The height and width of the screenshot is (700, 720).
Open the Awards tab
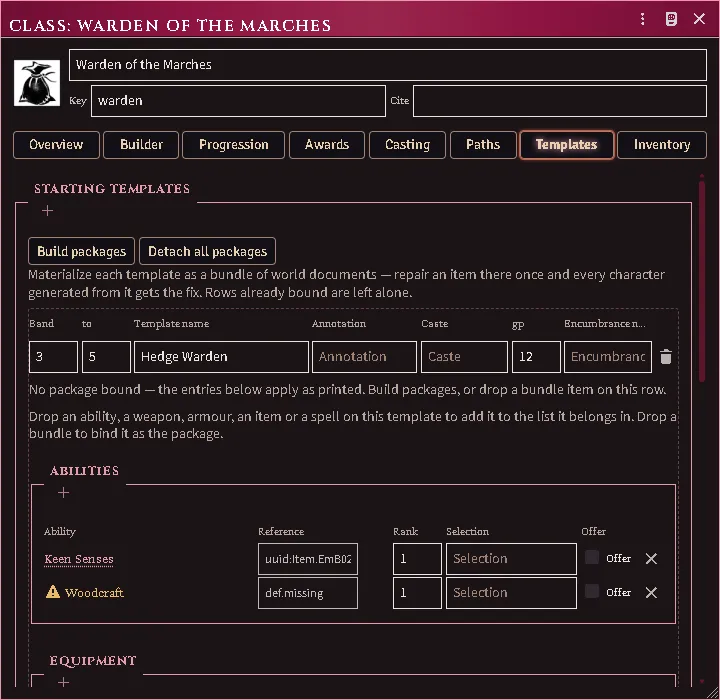(x=327, y=145)
